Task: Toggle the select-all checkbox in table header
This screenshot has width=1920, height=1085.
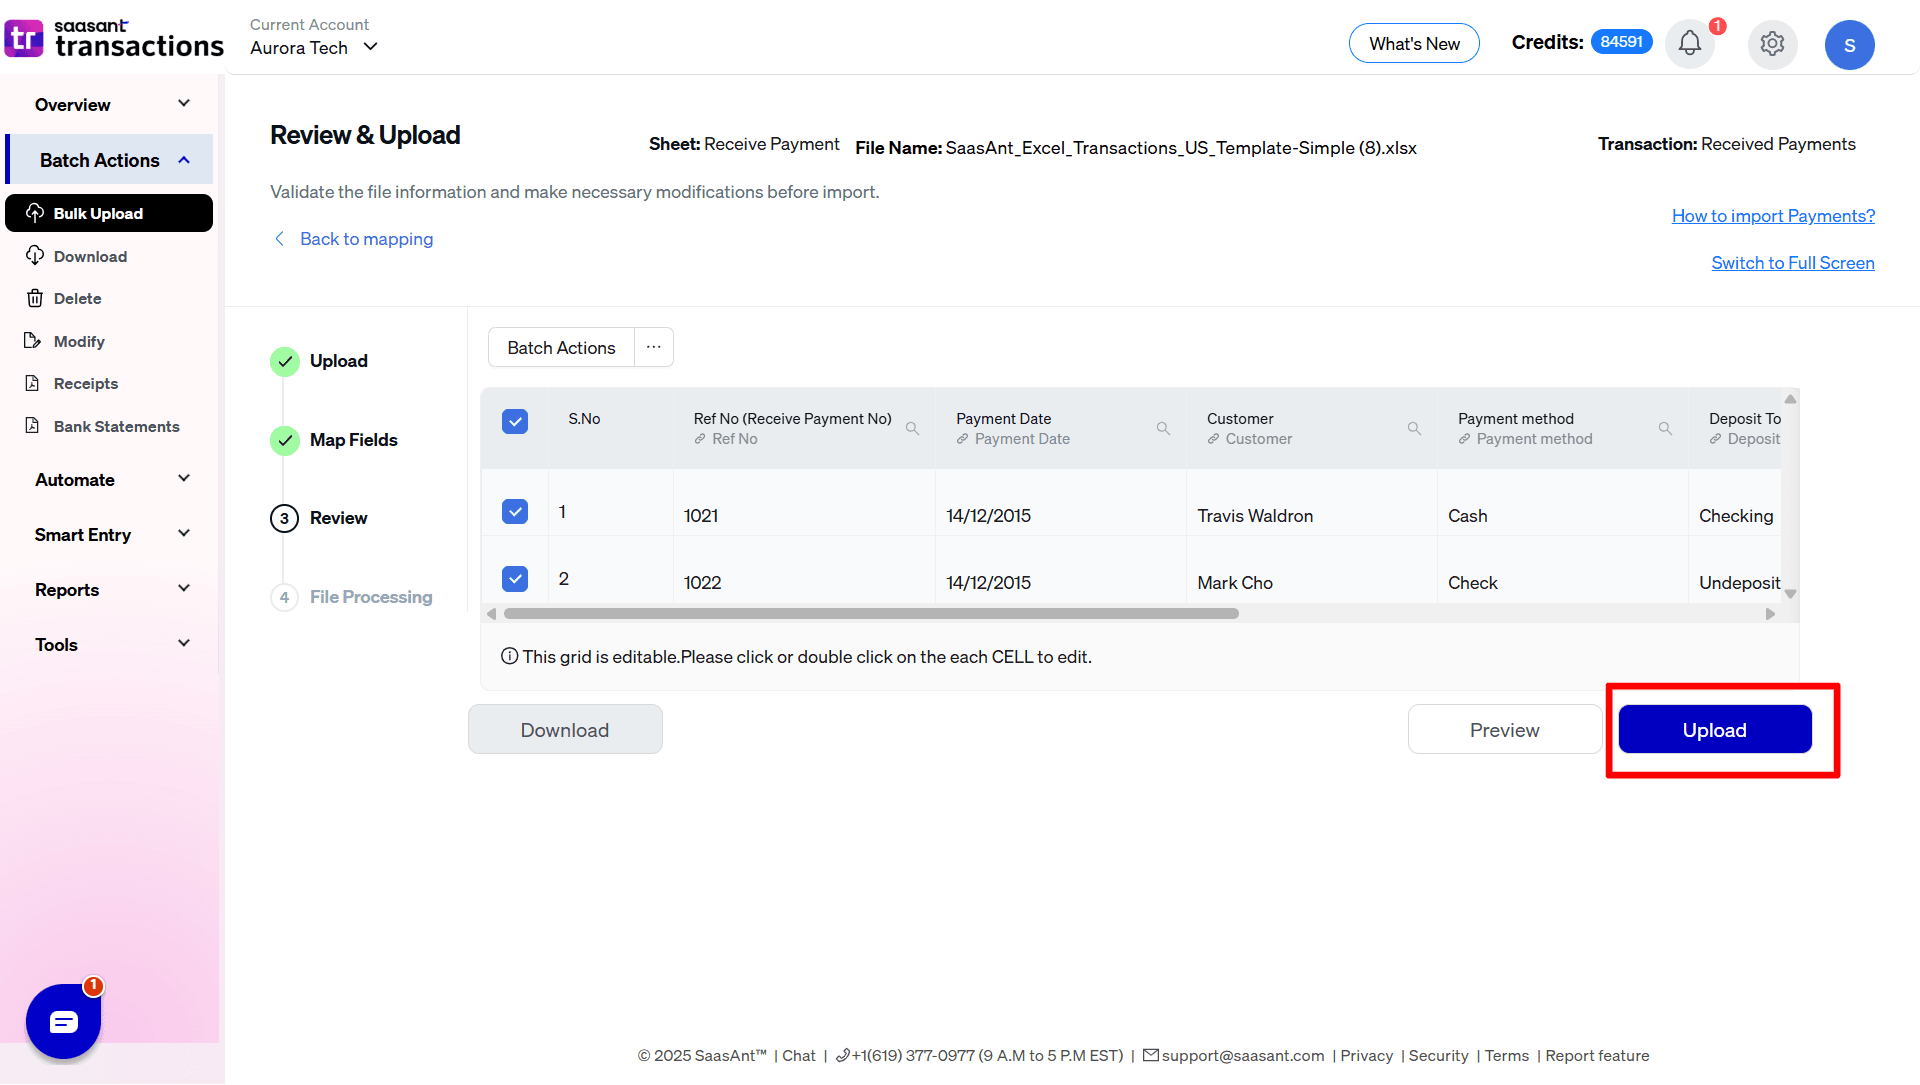Action: coord(515,421)
